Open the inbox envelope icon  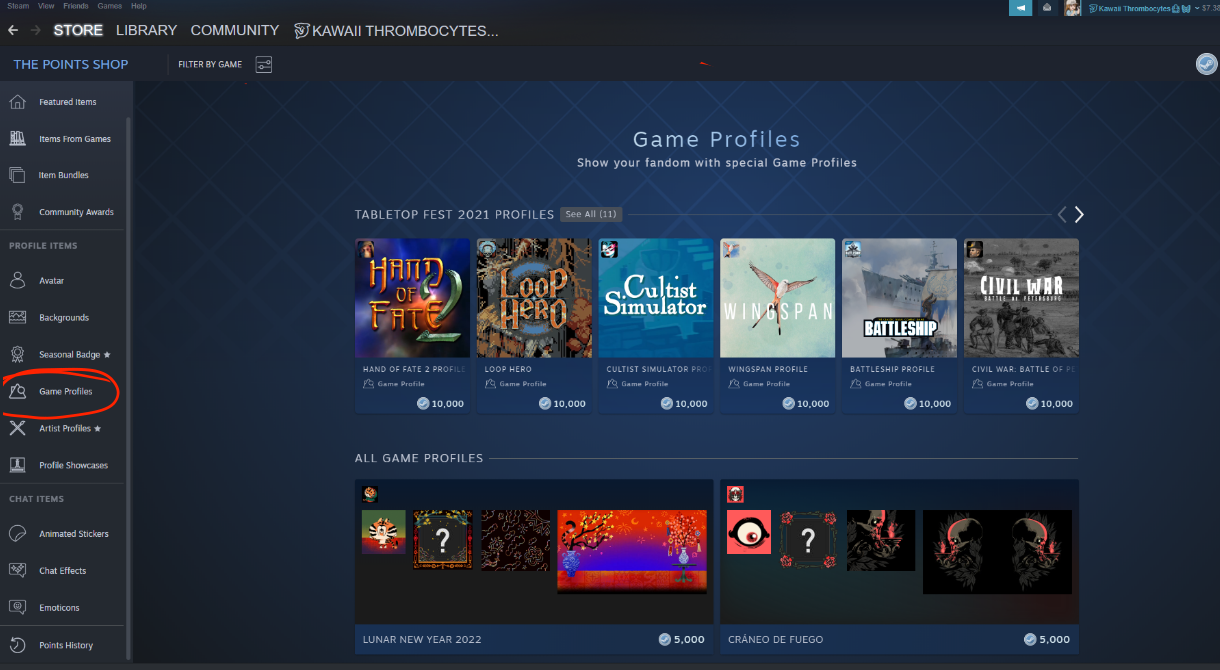(x=1047, y=8)
